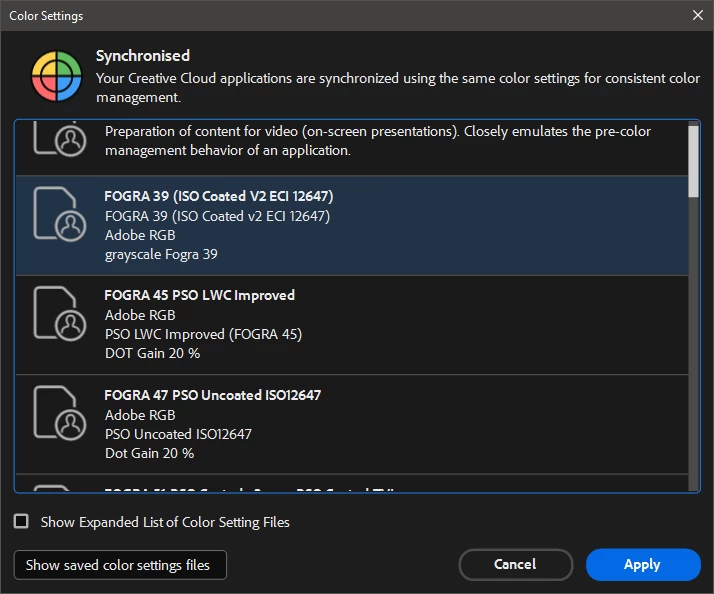Click the Synchronised heading

[x=143, y=56]
